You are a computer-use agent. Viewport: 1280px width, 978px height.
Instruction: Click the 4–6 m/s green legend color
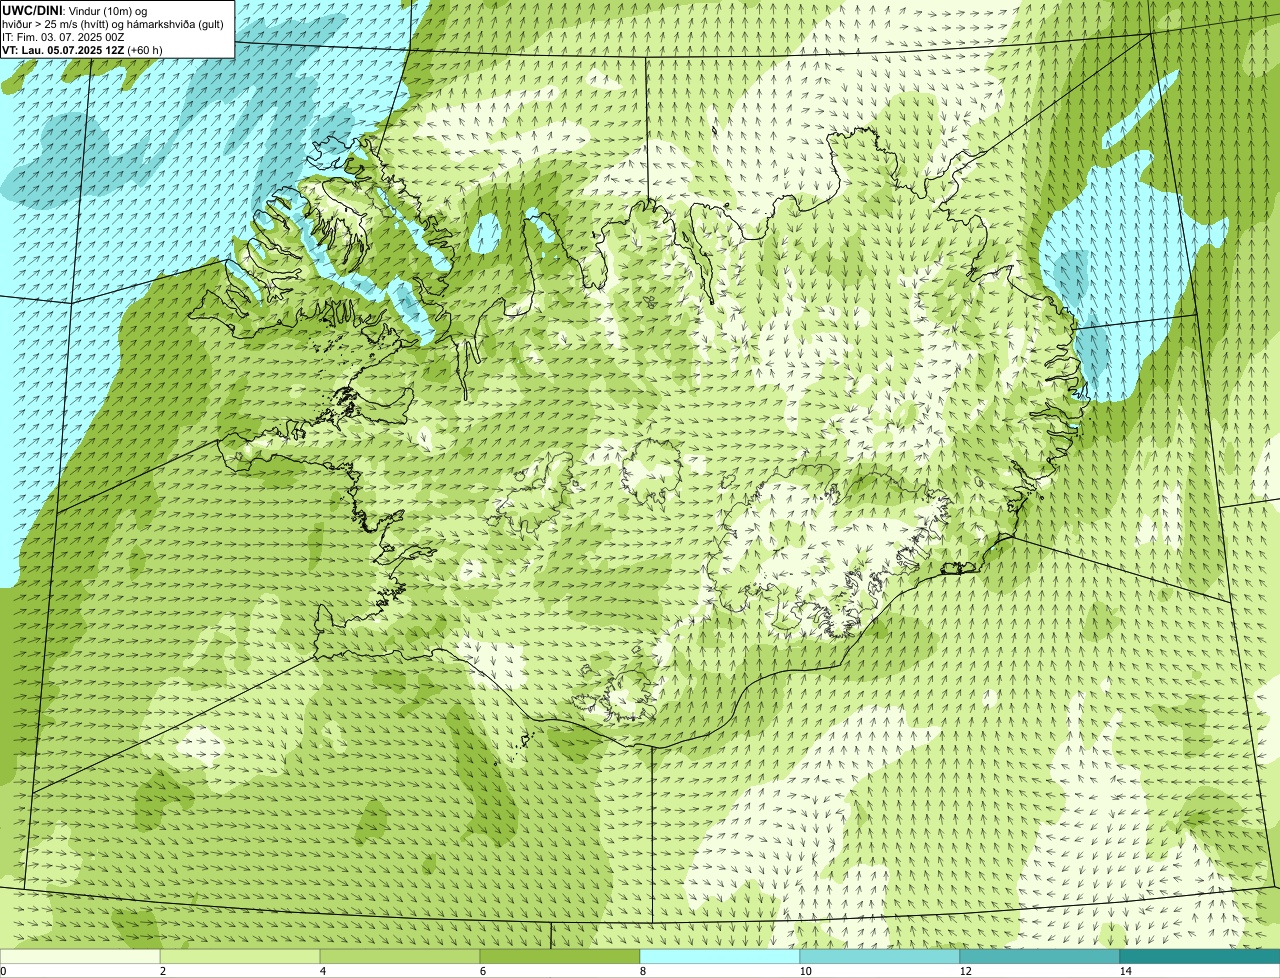click(x=400, y=956)
